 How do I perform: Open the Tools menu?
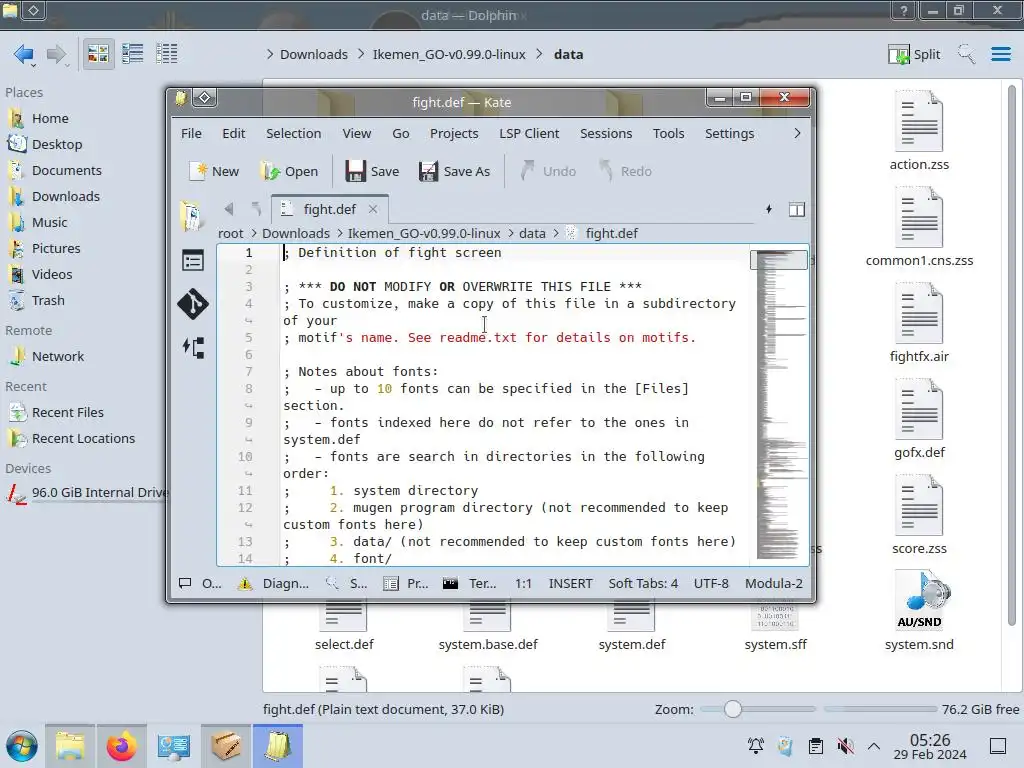[668, 133]
